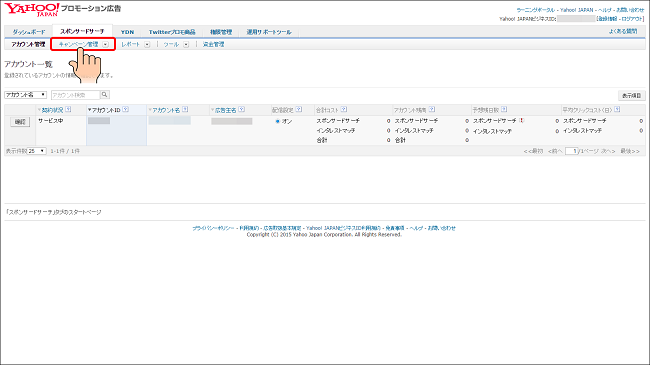Viewport: 650px width, 365px height.
Task: Expand the レポート dropdown arrow
Action: pyautogui.click(x=147, y=44)
